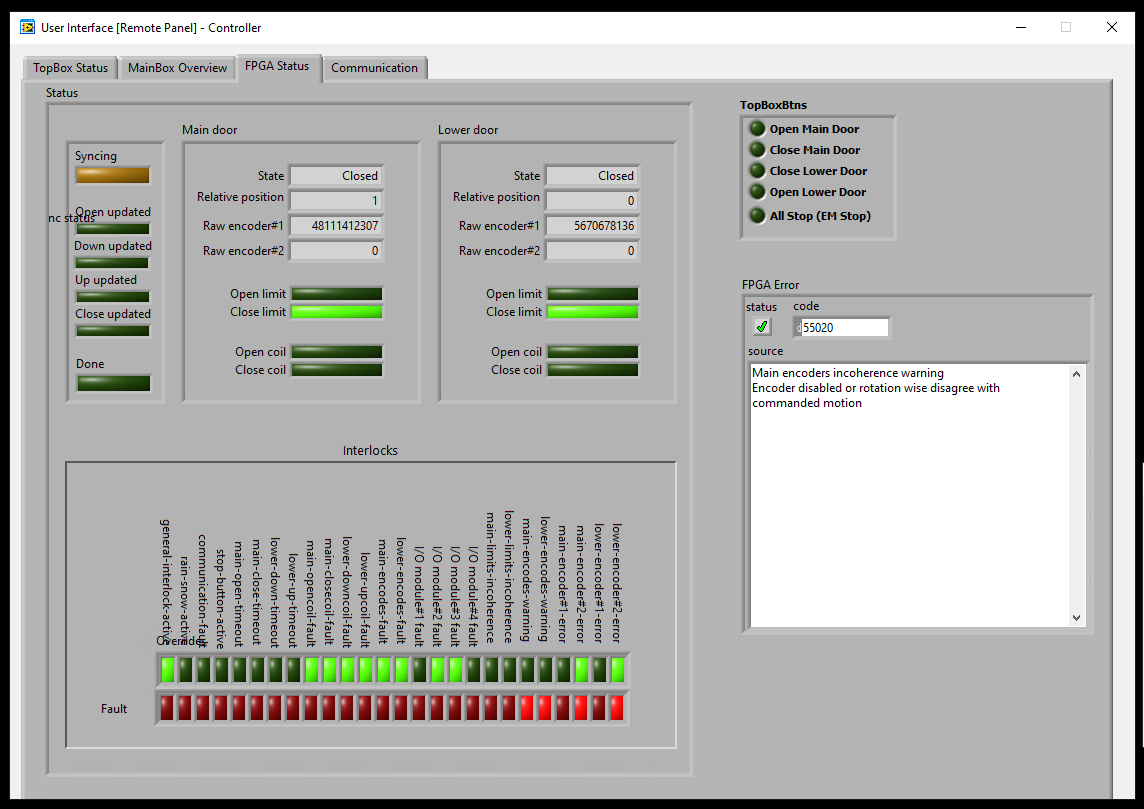Click the Fault LED for lower-encodes-warning
The image size is (1144, 809).
[545, 708]
